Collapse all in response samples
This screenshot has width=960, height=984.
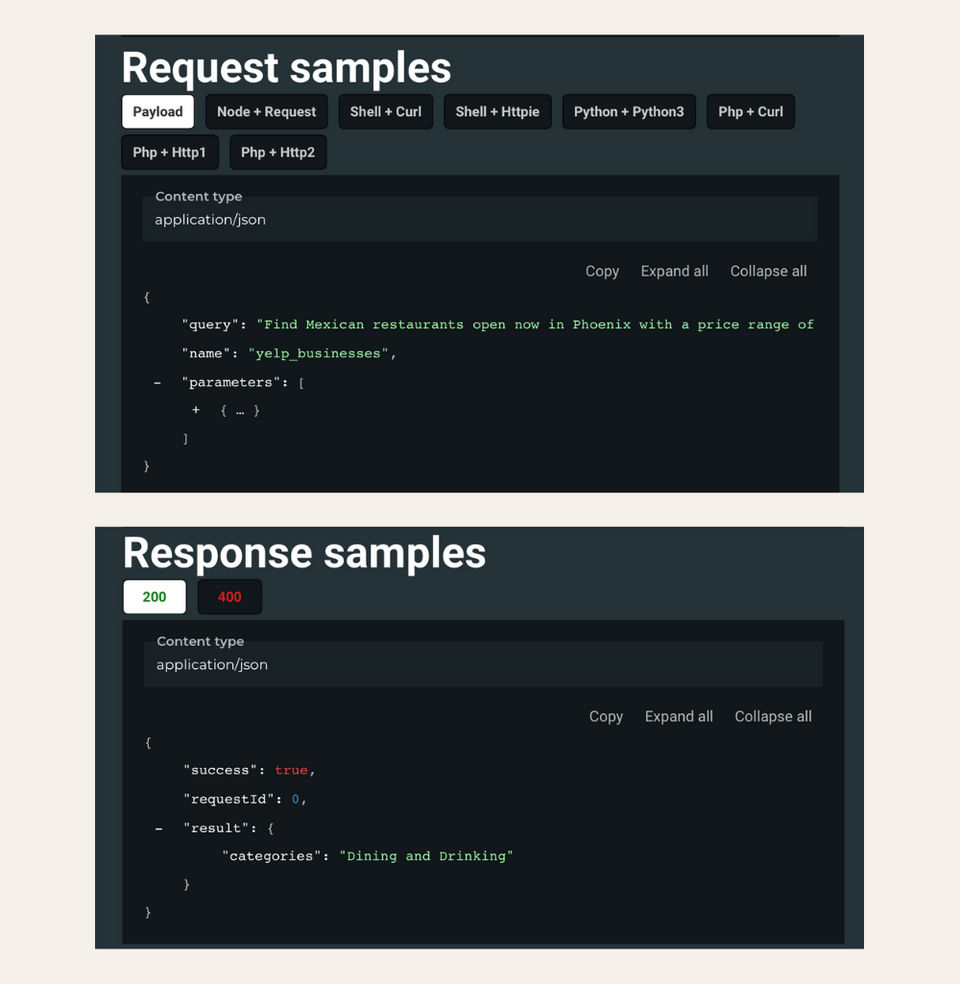click(x=773, y=716)
